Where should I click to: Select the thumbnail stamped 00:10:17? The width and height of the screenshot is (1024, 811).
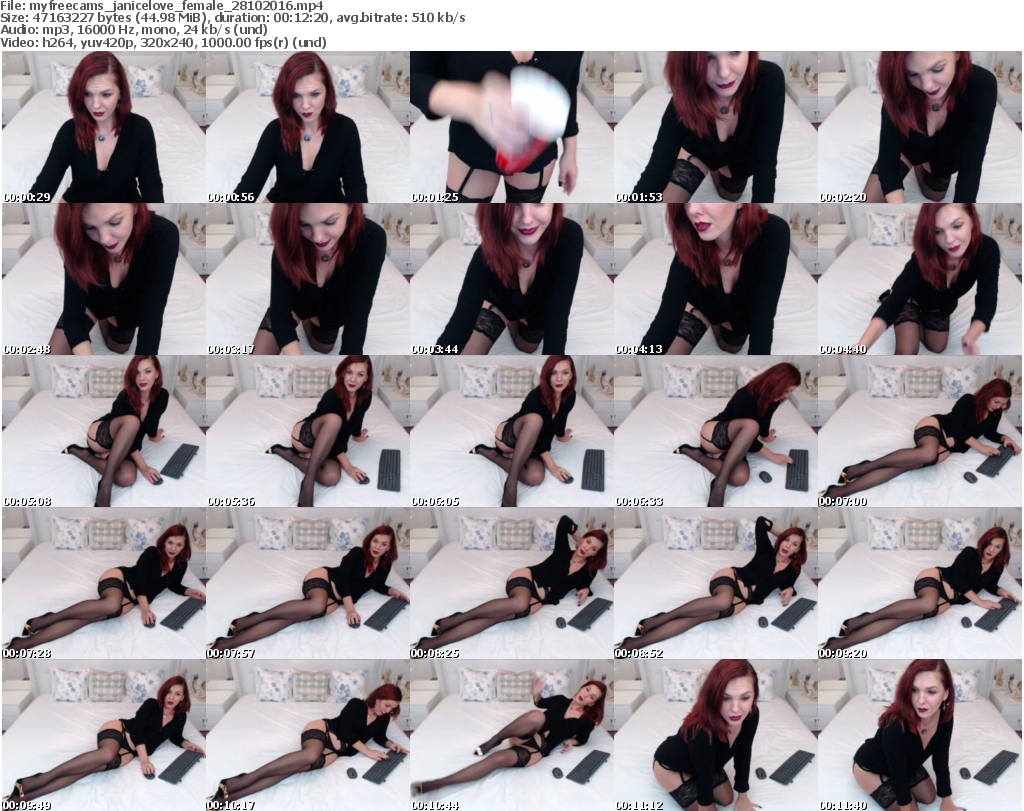click(x=308, y=735)
